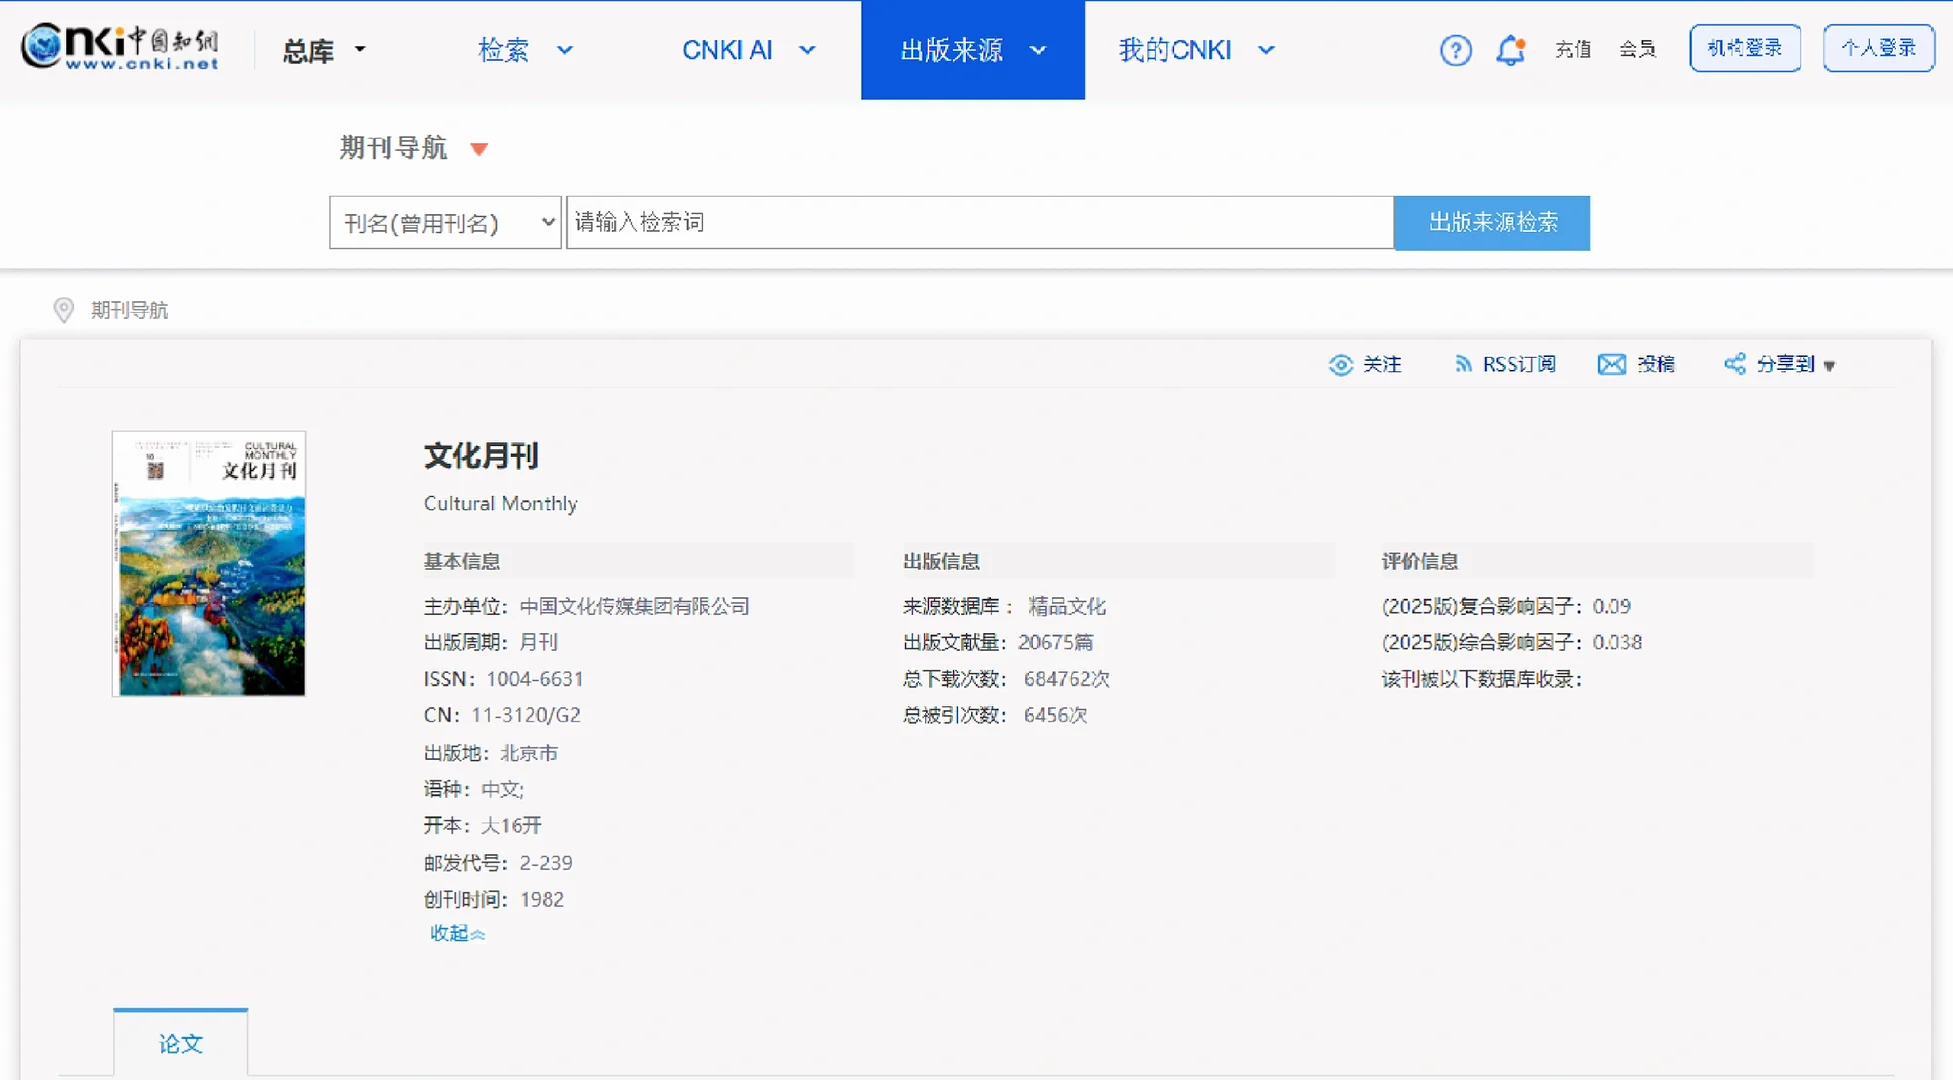Expand the 刊名(曾用刊名) search field selector

pyautogui.click(x=445, y=222)
